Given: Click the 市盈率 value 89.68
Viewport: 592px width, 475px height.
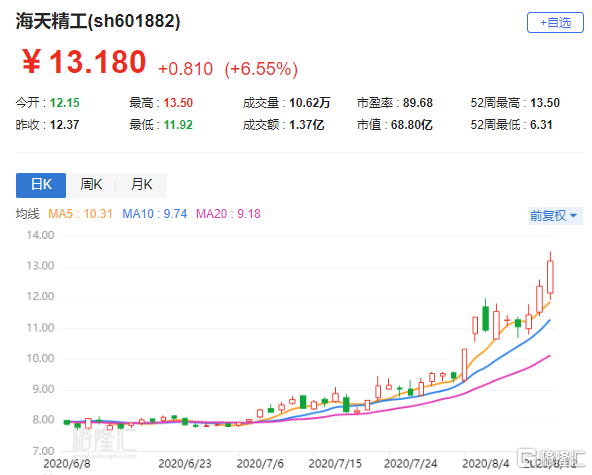Looking at the screenshot, I should (418, 103).
